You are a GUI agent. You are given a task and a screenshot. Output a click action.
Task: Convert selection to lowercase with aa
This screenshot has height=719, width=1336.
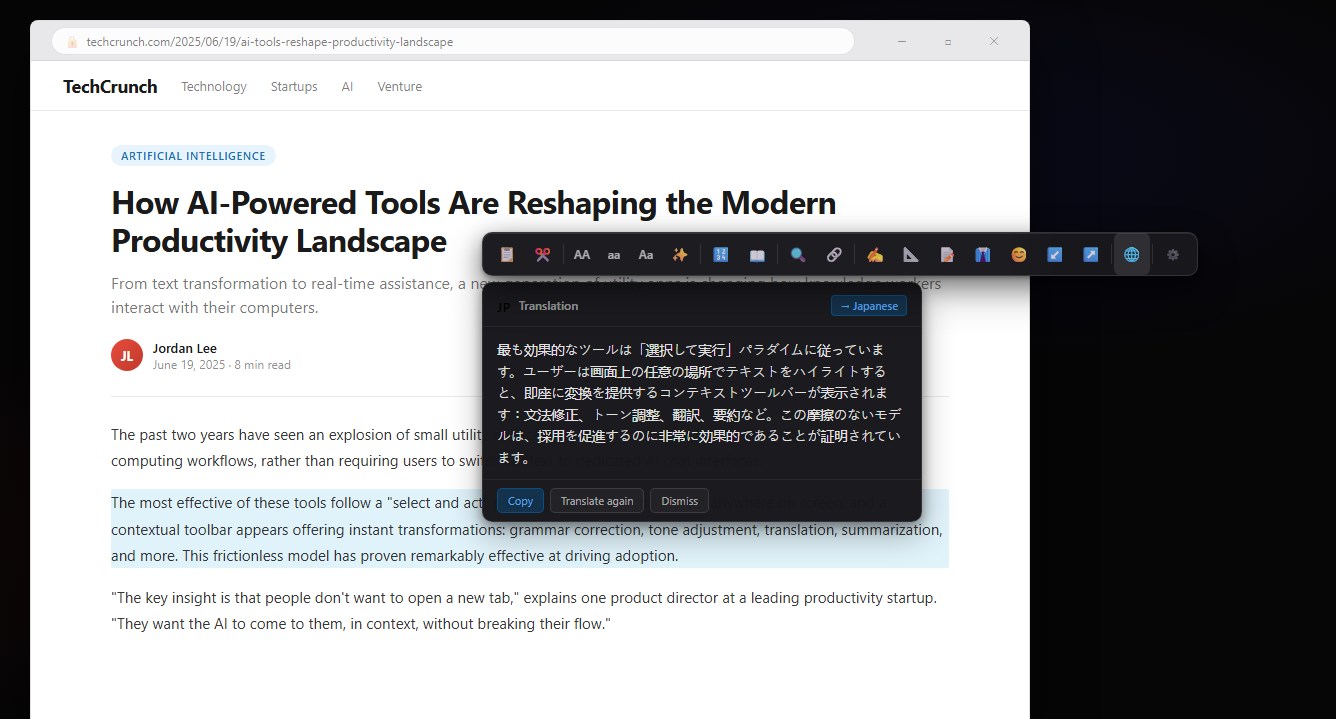(x=614, y=255)
